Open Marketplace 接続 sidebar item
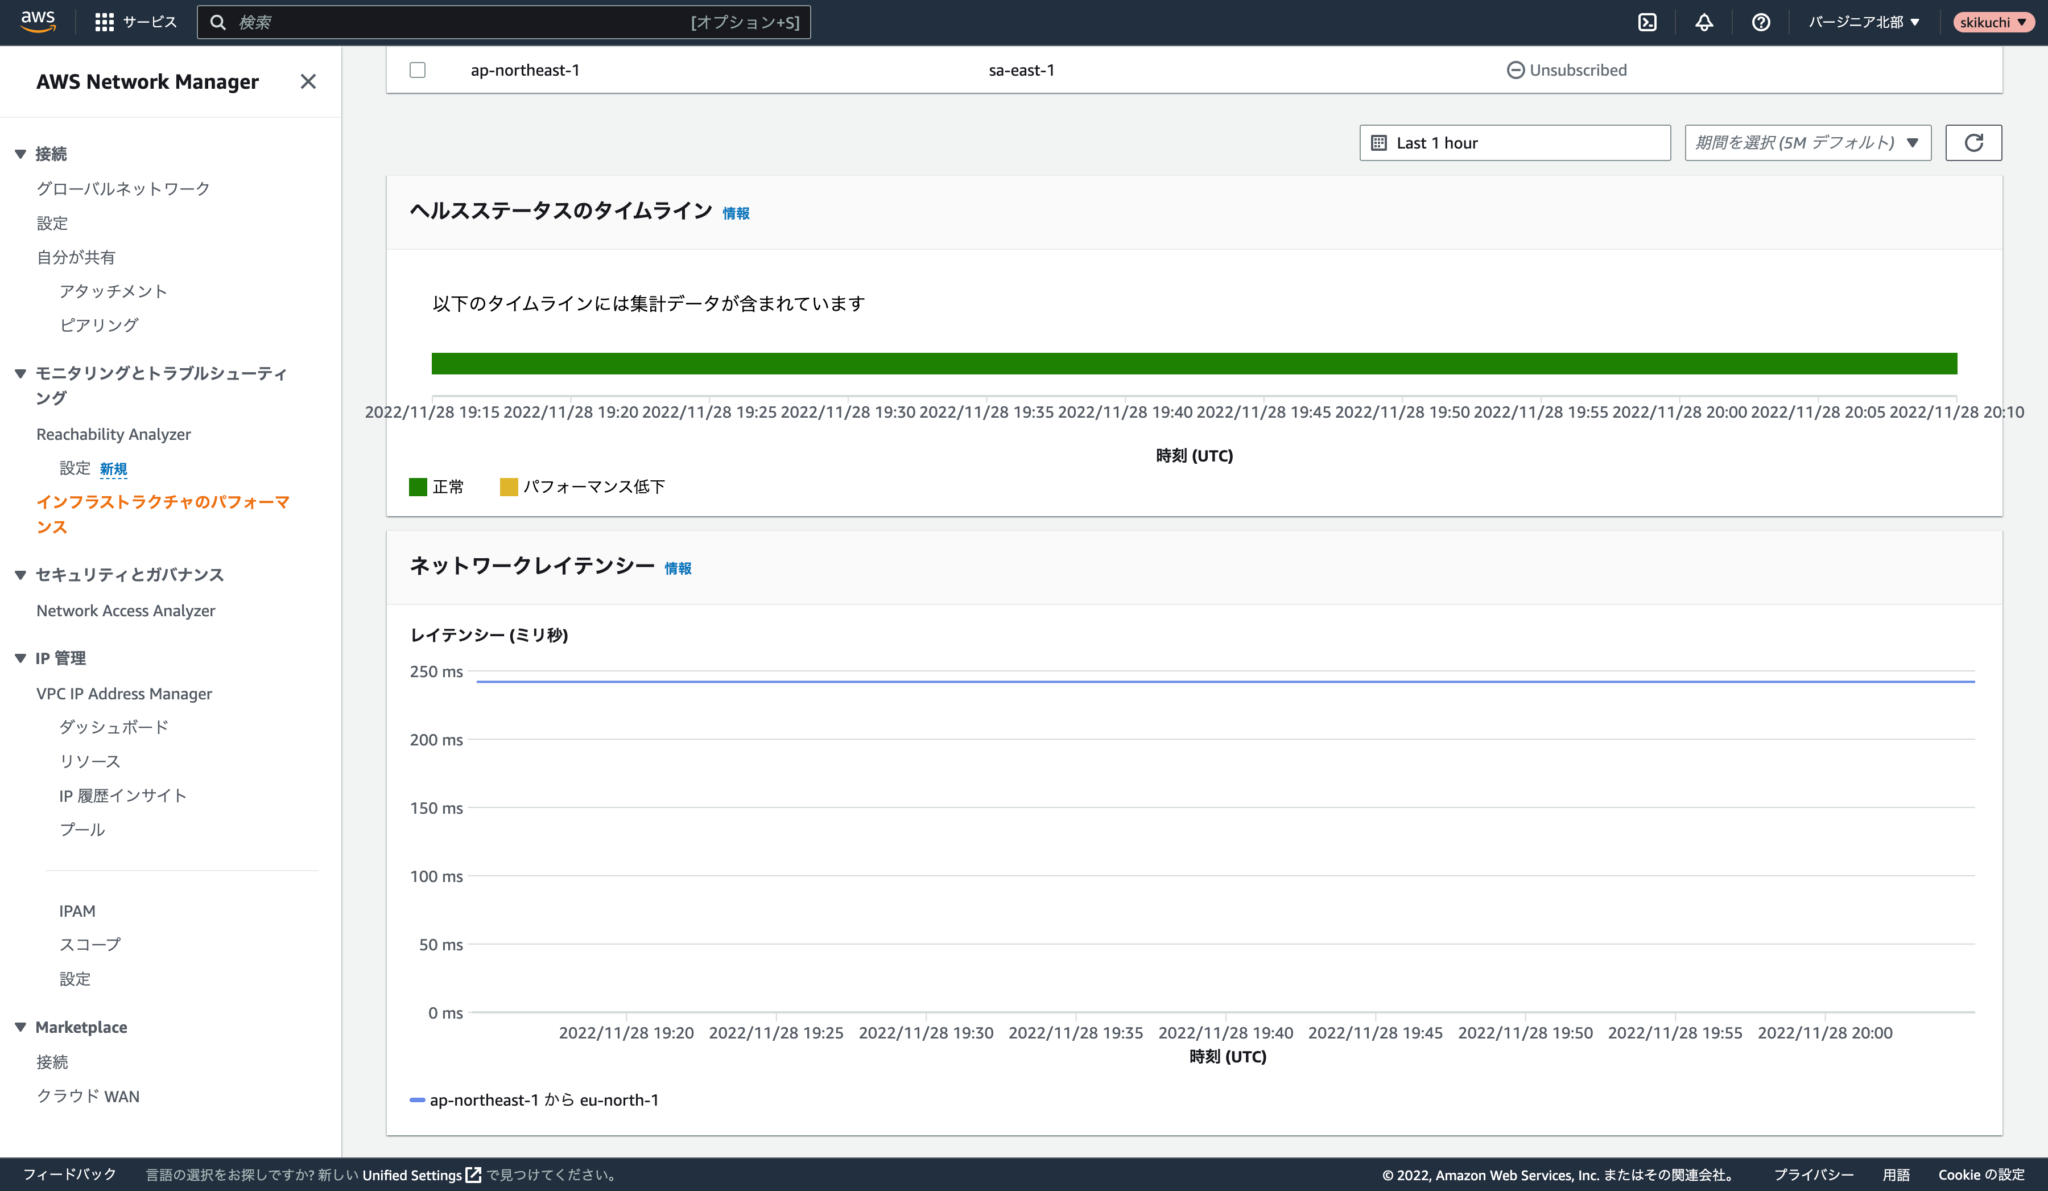This screenshot has height=1191, width=2048. [x=52, y=1061]
